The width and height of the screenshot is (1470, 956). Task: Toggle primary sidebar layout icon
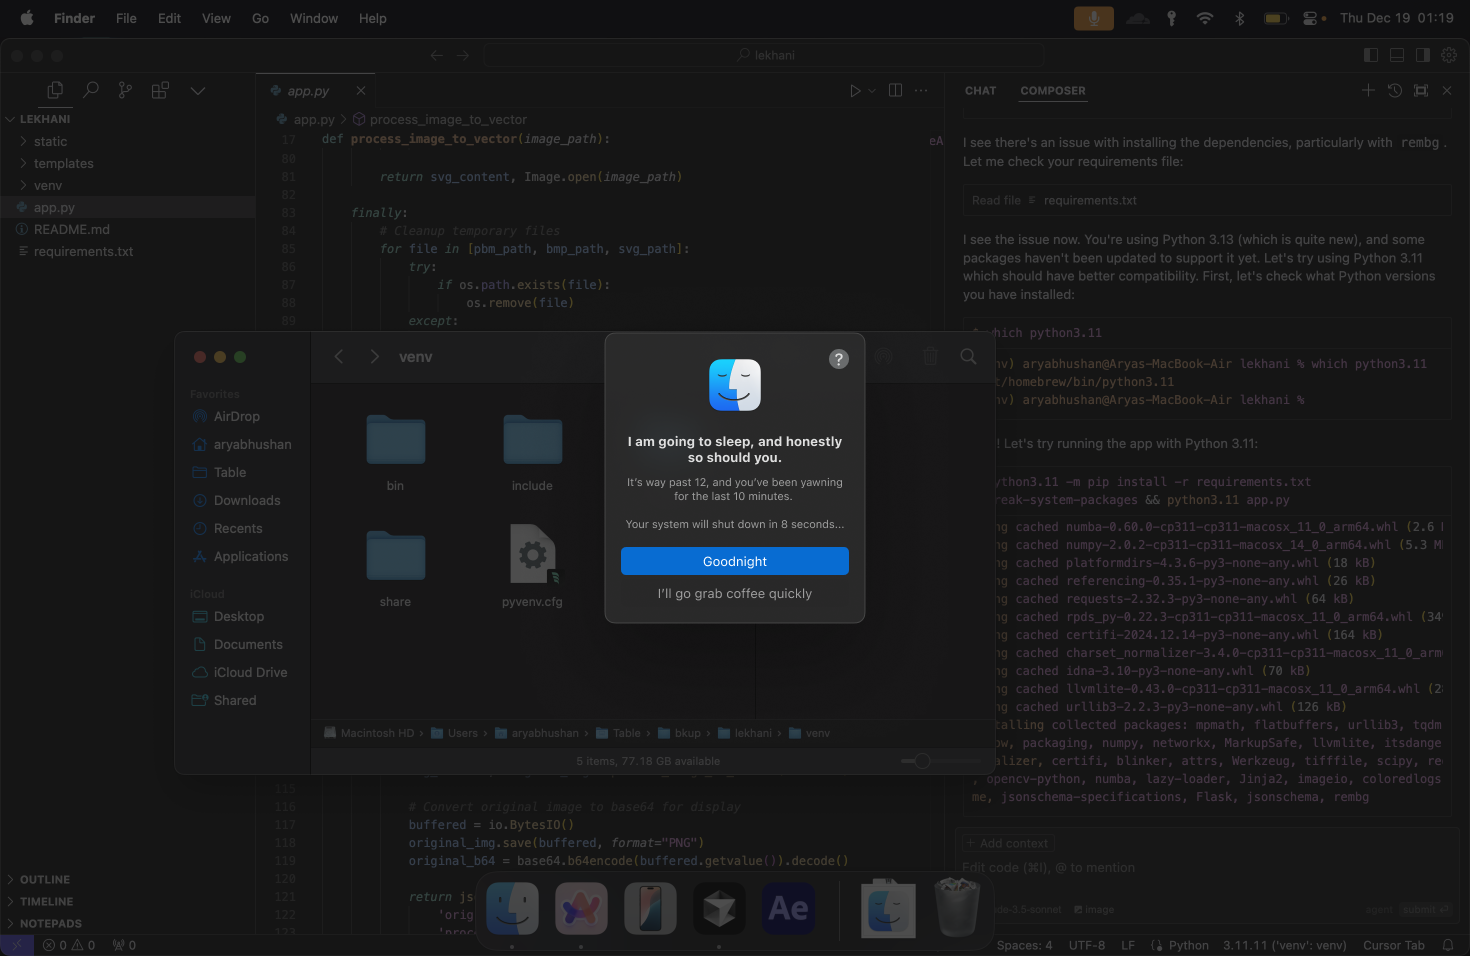point(1371,55)
